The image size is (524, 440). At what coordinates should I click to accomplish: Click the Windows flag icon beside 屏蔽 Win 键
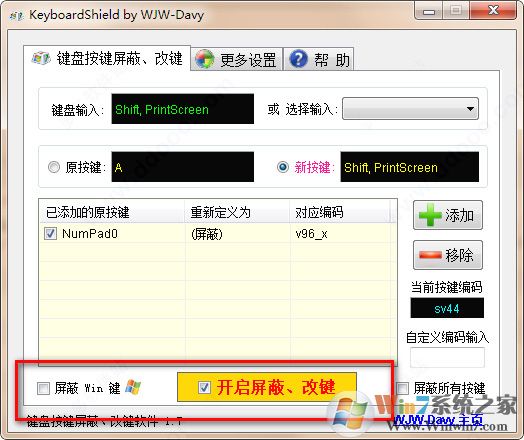pos(133,388)
